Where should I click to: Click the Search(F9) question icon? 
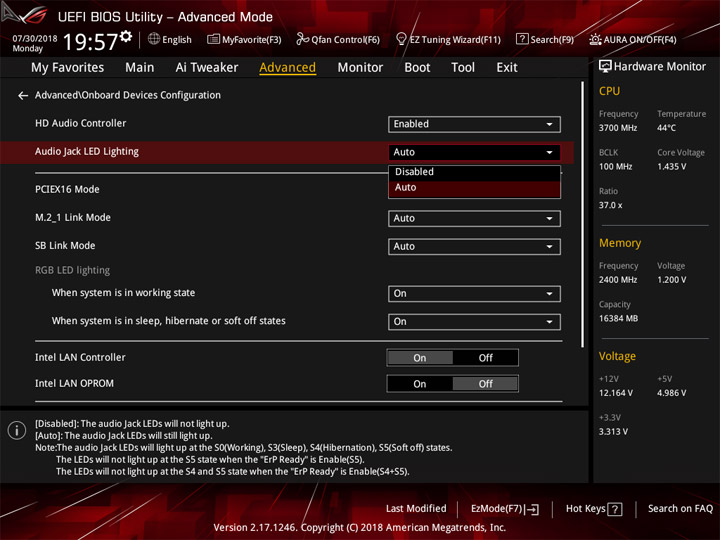tap(522, 39)
